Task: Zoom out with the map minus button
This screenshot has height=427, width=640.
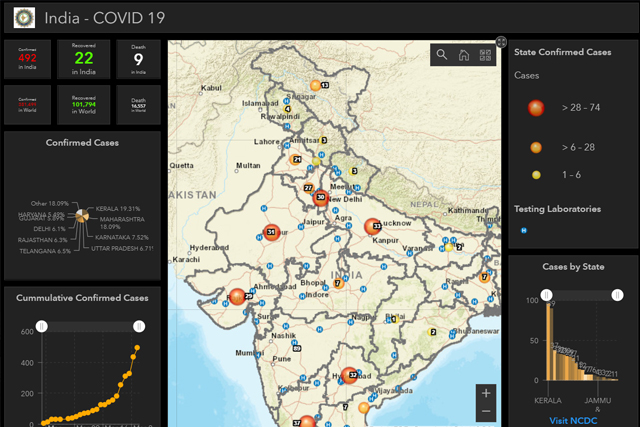Action: pyautogui.click(x=486, y=412)
